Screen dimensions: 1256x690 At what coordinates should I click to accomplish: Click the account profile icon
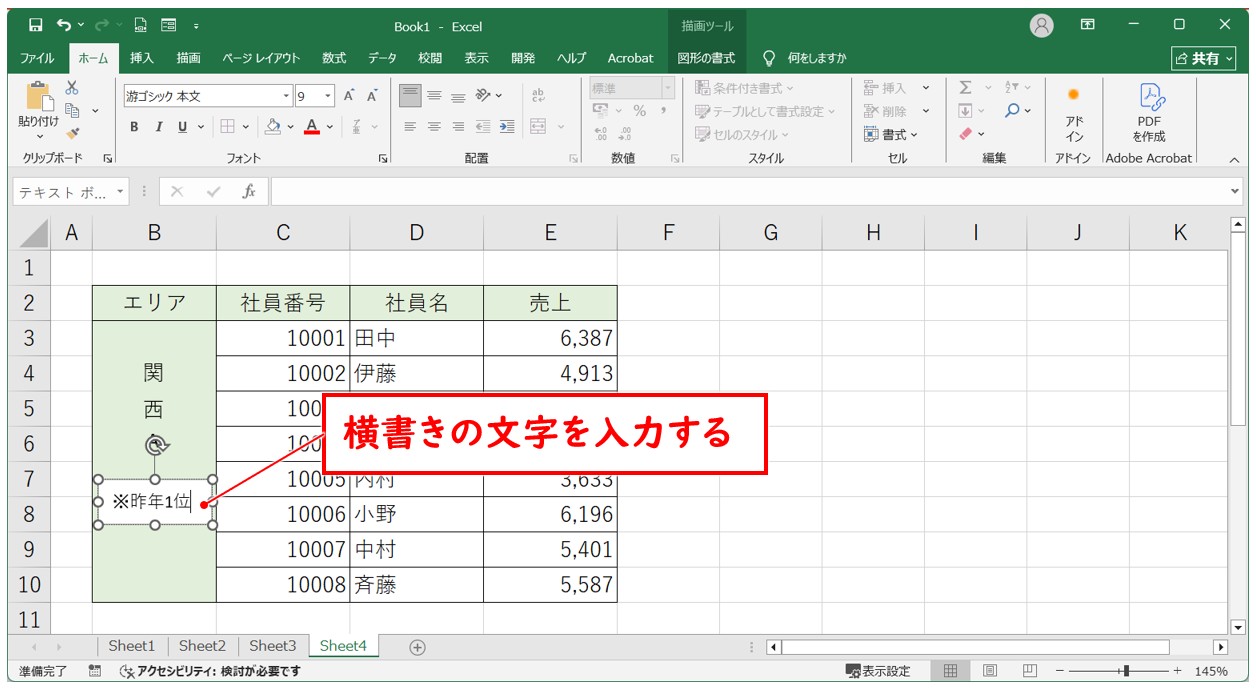tap(1042, 26)
